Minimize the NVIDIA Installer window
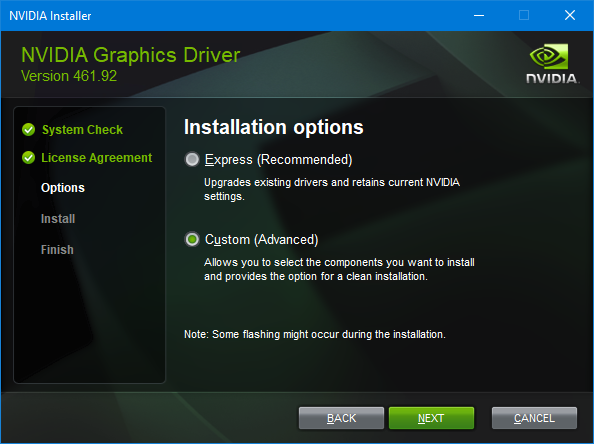The height and width of the screenshot is (444, 594). (x=479, y=16)
